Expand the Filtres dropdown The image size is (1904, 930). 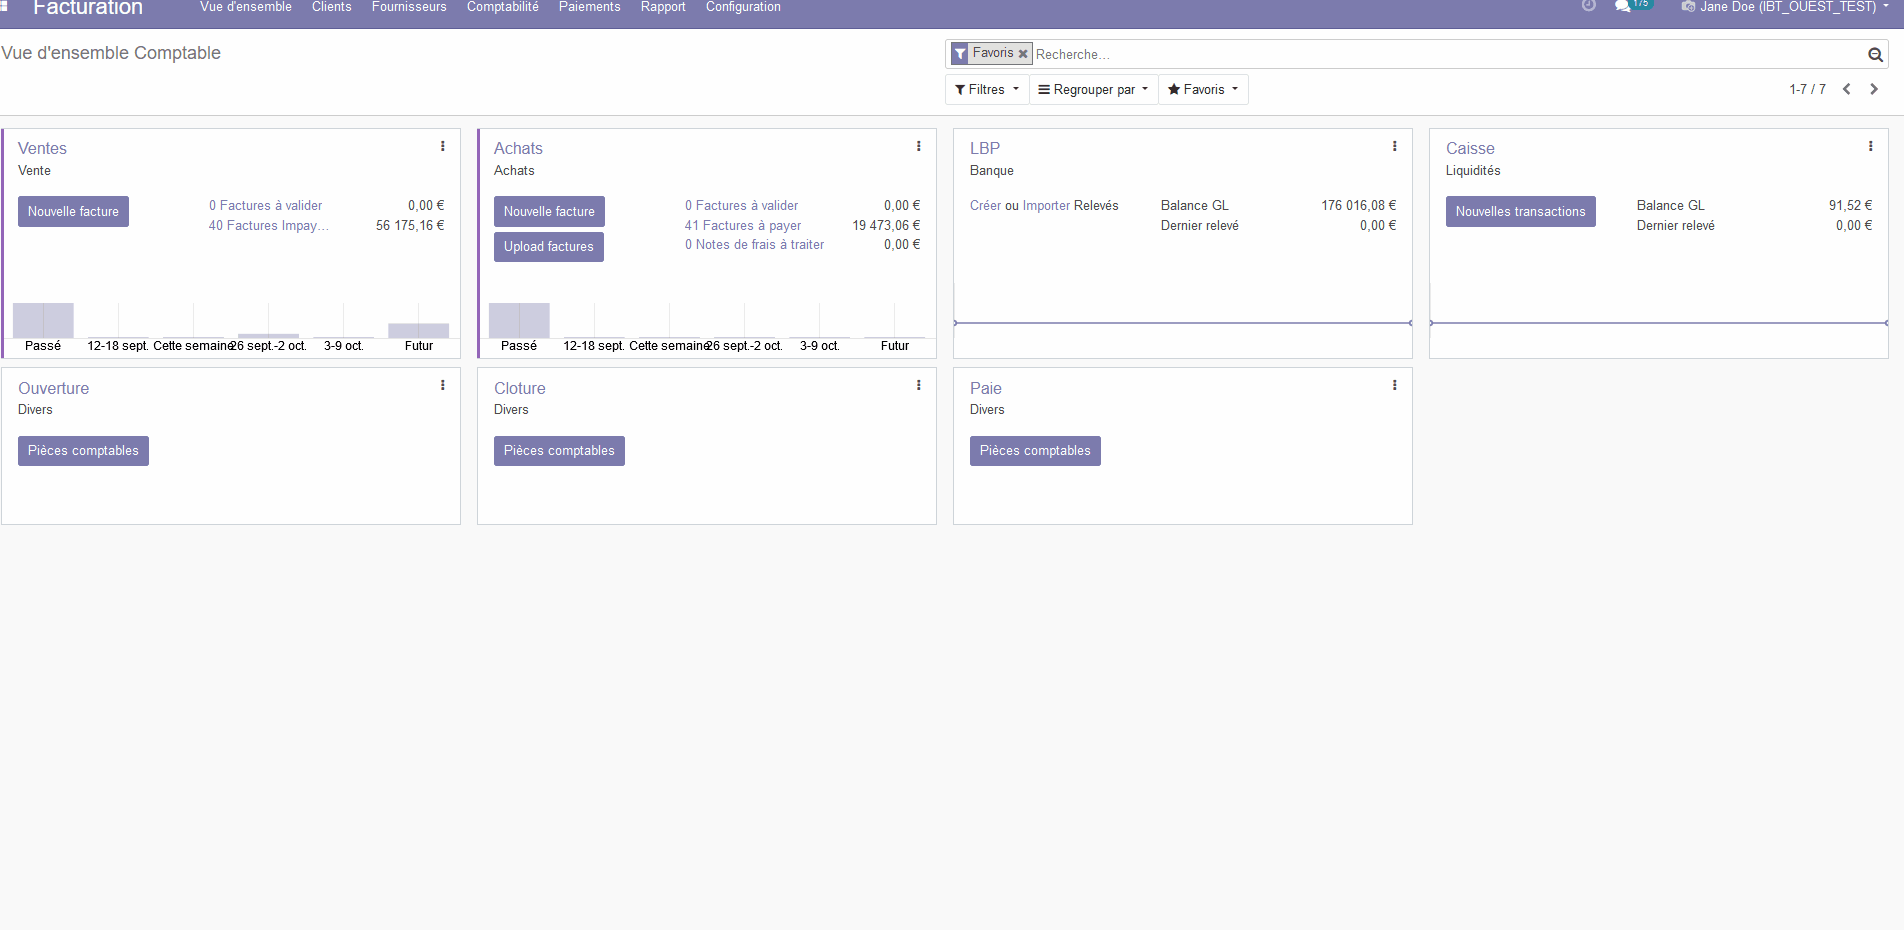[987, 89]
